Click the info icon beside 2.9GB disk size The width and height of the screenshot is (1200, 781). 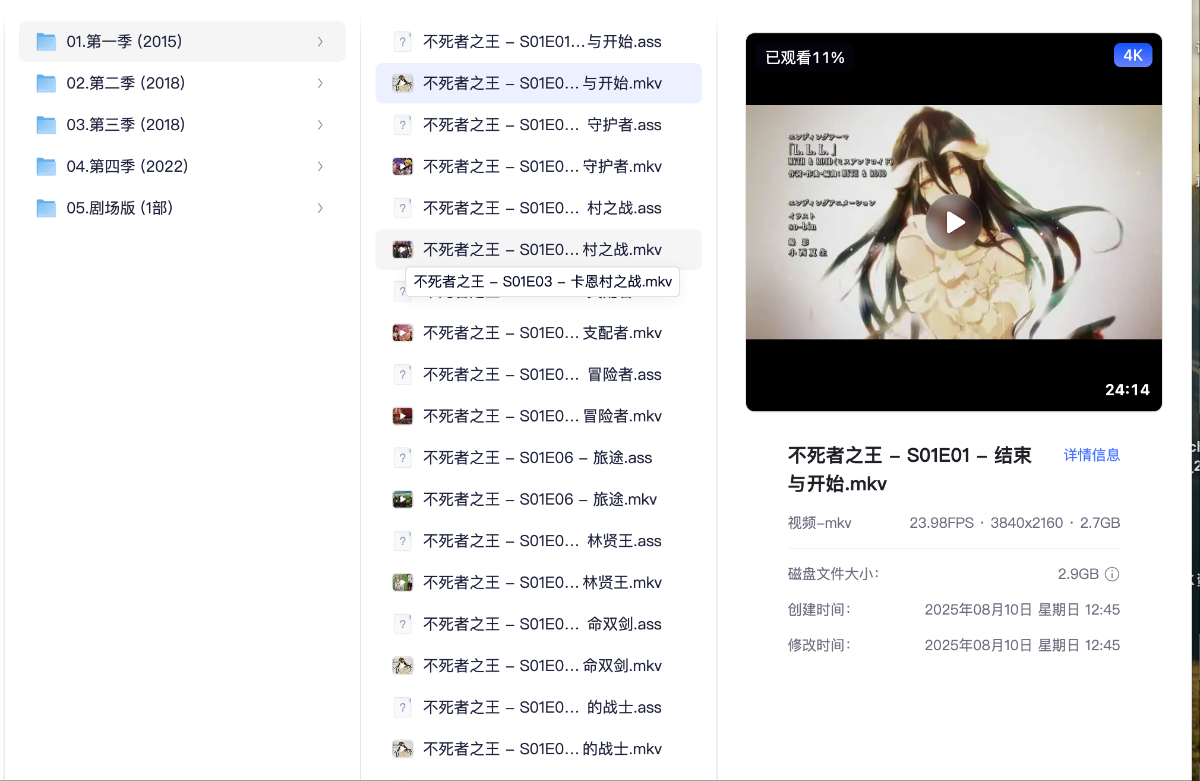pyautogui.click(x=1112, y=574)
